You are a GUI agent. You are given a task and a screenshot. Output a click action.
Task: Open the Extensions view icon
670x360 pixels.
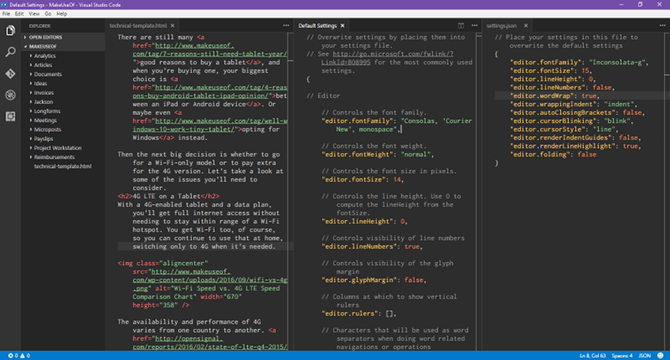click(x=10, y=116)
